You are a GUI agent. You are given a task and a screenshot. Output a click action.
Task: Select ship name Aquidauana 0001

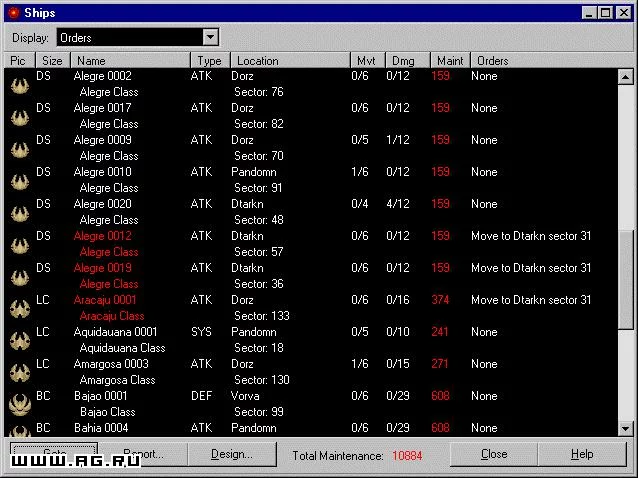coord(116,332)
